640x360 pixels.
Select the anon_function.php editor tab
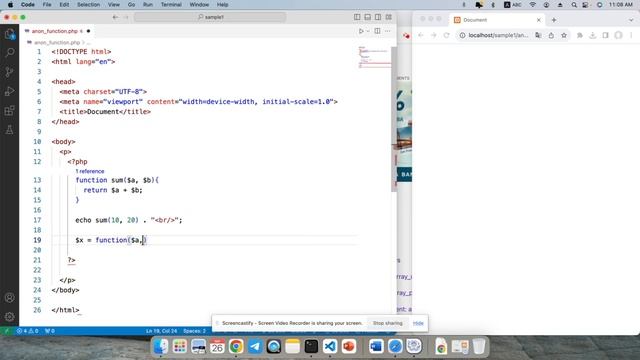click(x=57, y=31)
